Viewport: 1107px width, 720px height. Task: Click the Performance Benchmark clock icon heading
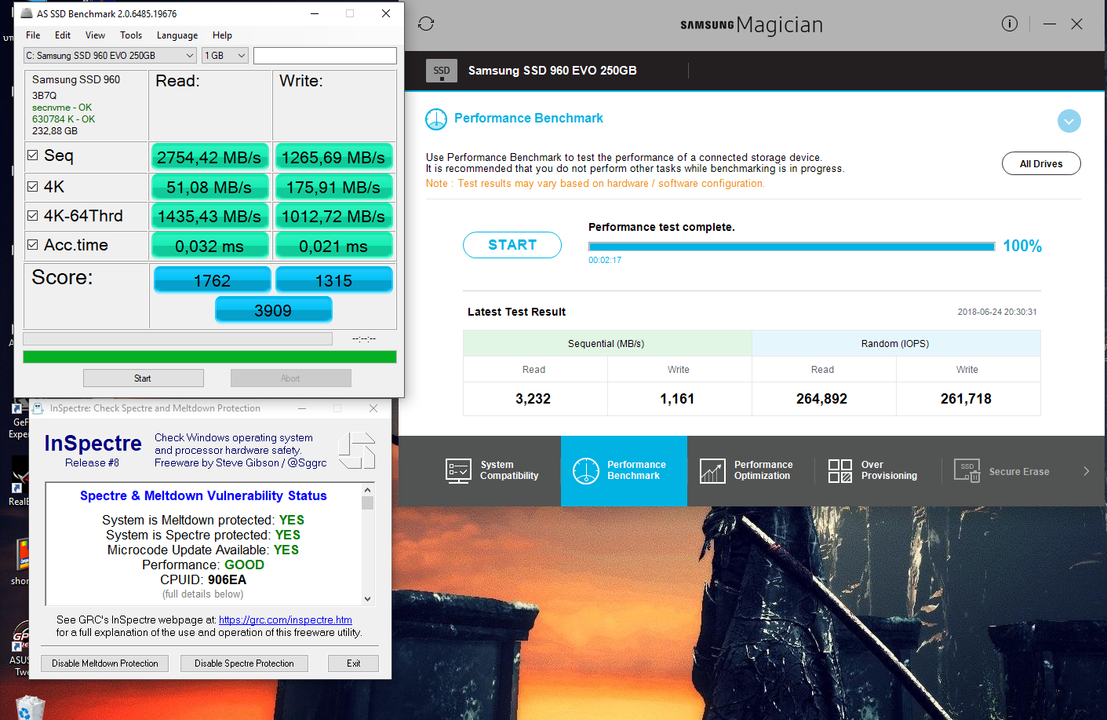pyautogui.click(x=436, y=119)
